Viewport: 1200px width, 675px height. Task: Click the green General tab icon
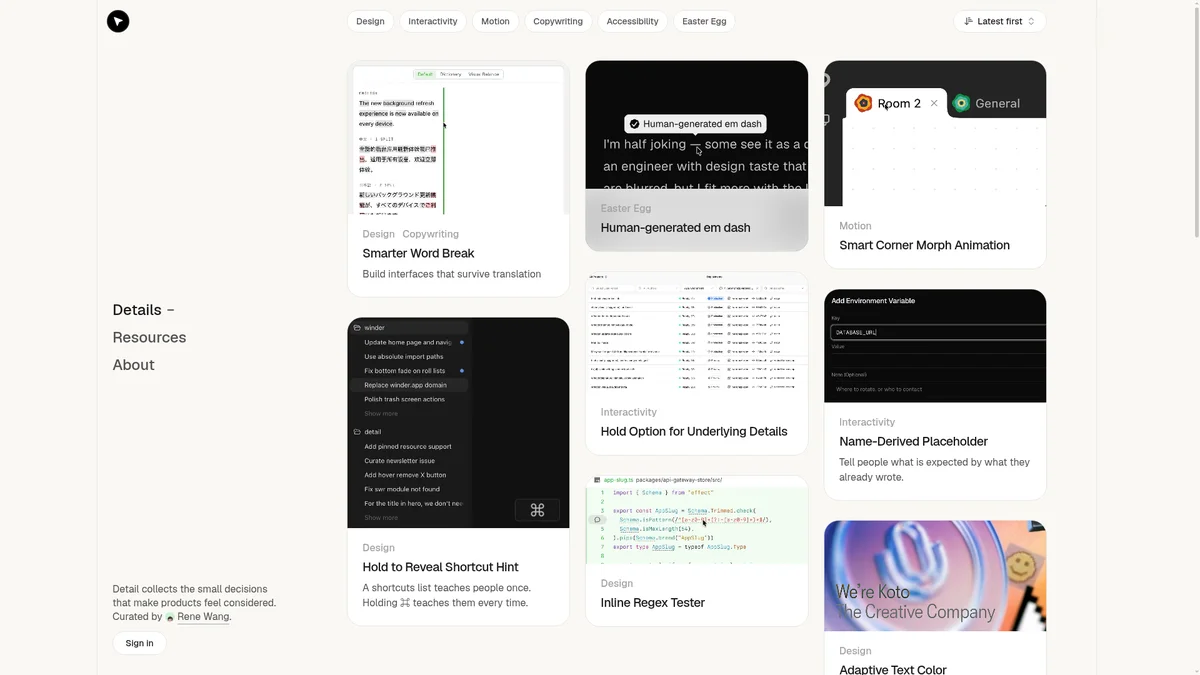click(x=961, y=103)
